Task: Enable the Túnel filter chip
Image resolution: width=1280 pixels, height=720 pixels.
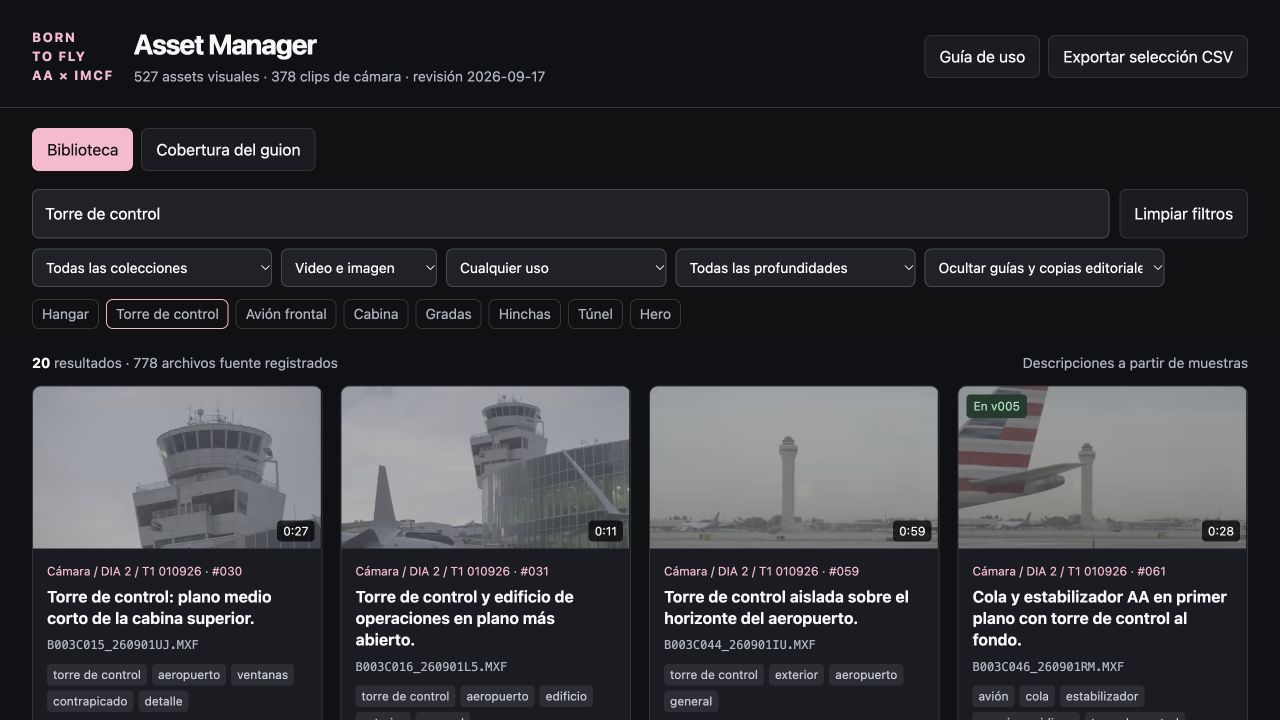Action: [595, 314]
